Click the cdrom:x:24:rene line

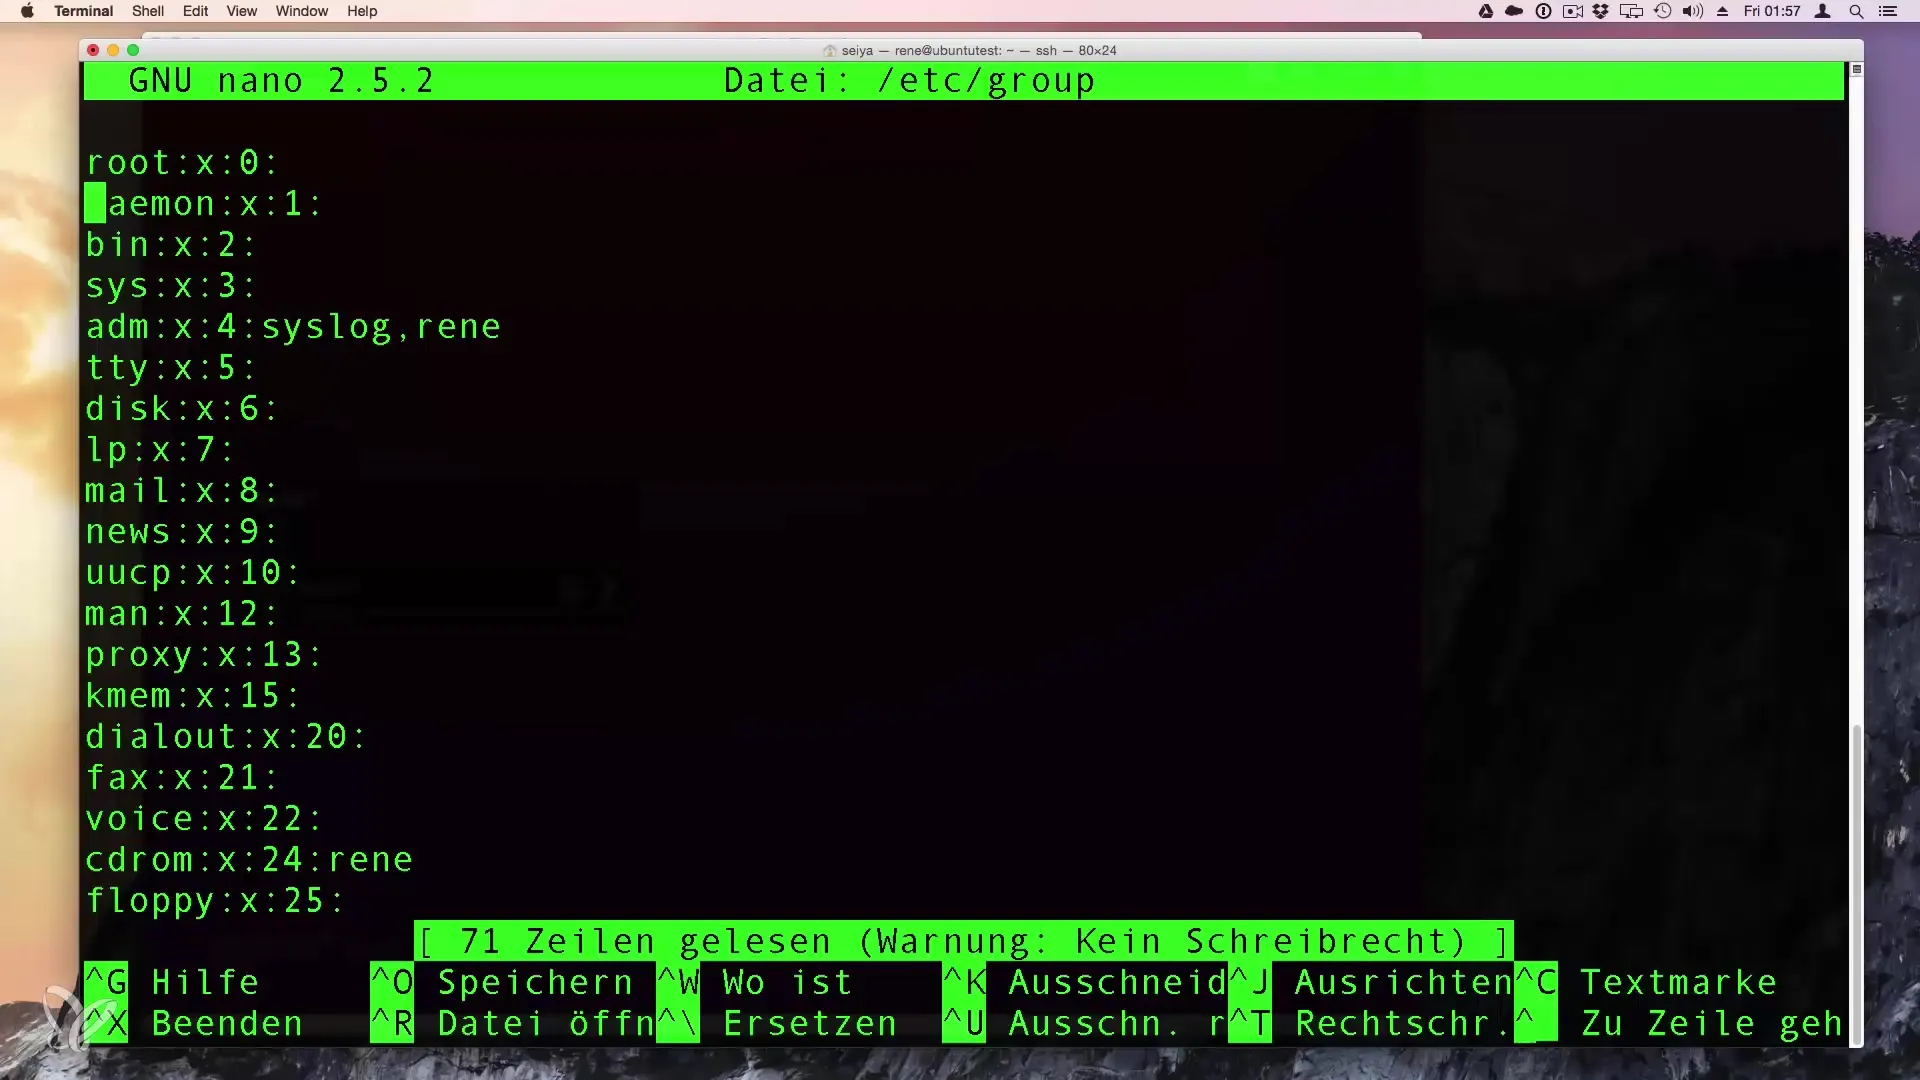[249, 859]
